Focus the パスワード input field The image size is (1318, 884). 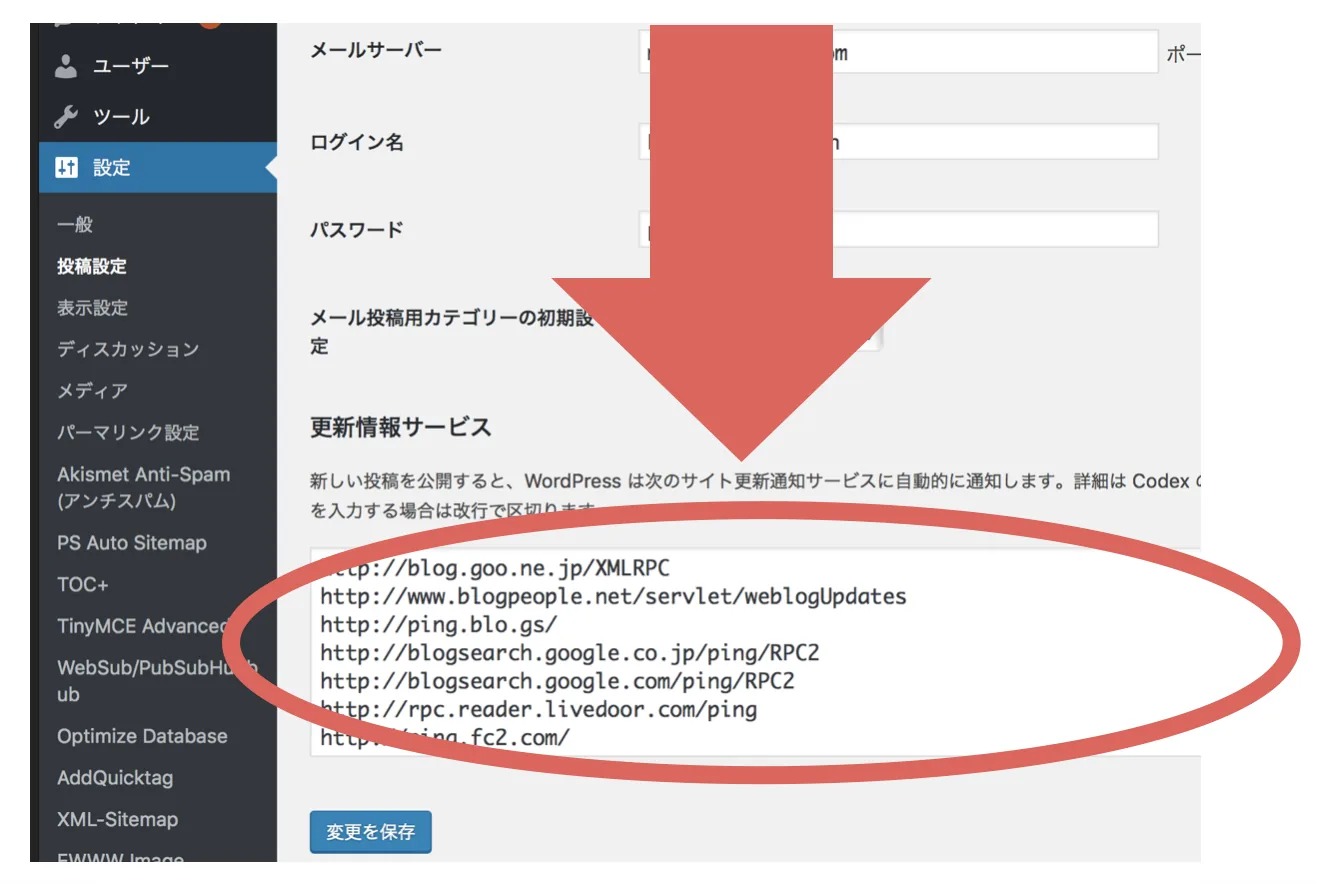[898, 229]
